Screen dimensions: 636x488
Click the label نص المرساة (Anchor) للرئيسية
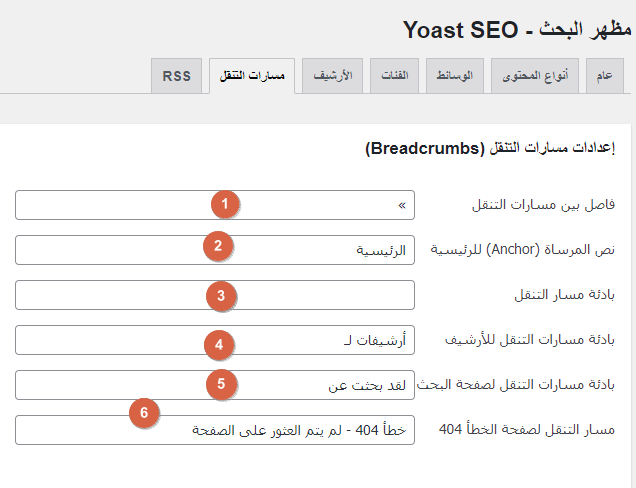(x=523, y=250)
